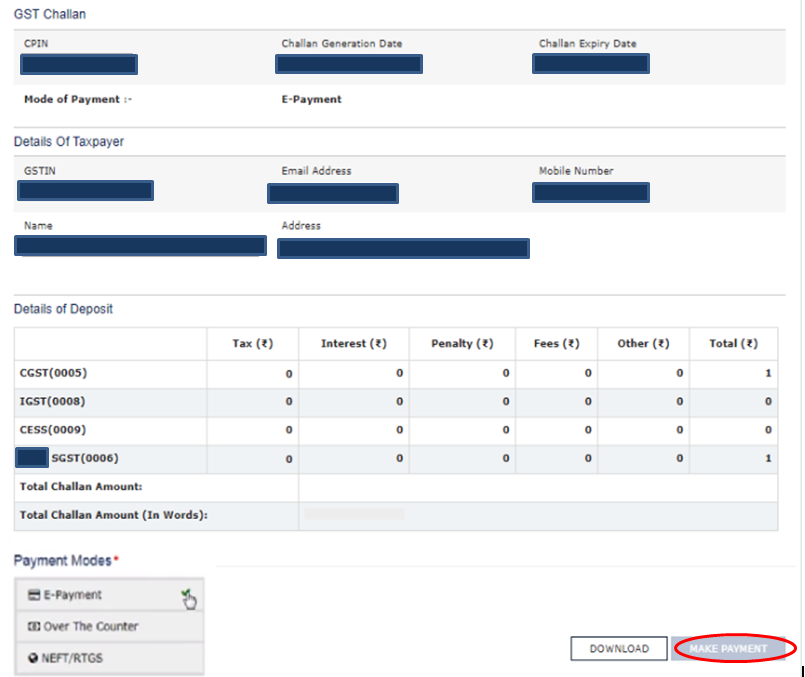Click the E-Payment mode value text
Image resolution: width=805 pixels, height=677 pixels.
coord(311,99)
